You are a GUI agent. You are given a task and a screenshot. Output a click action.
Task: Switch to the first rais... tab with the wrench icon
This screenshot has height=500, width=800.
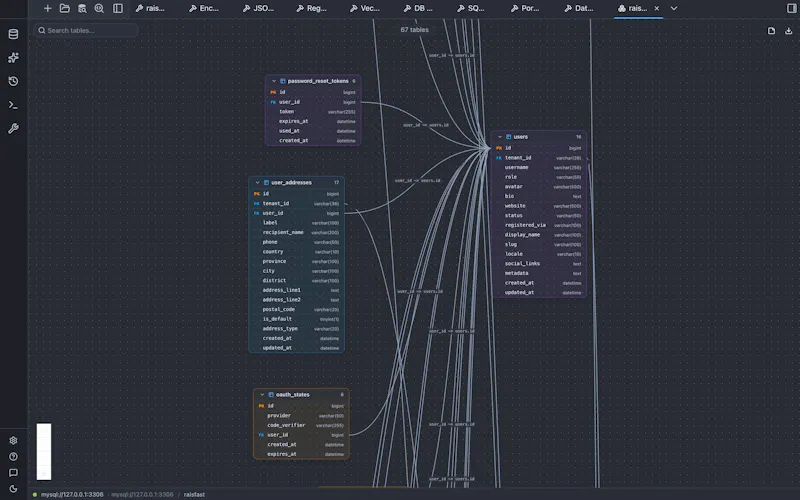150,8
